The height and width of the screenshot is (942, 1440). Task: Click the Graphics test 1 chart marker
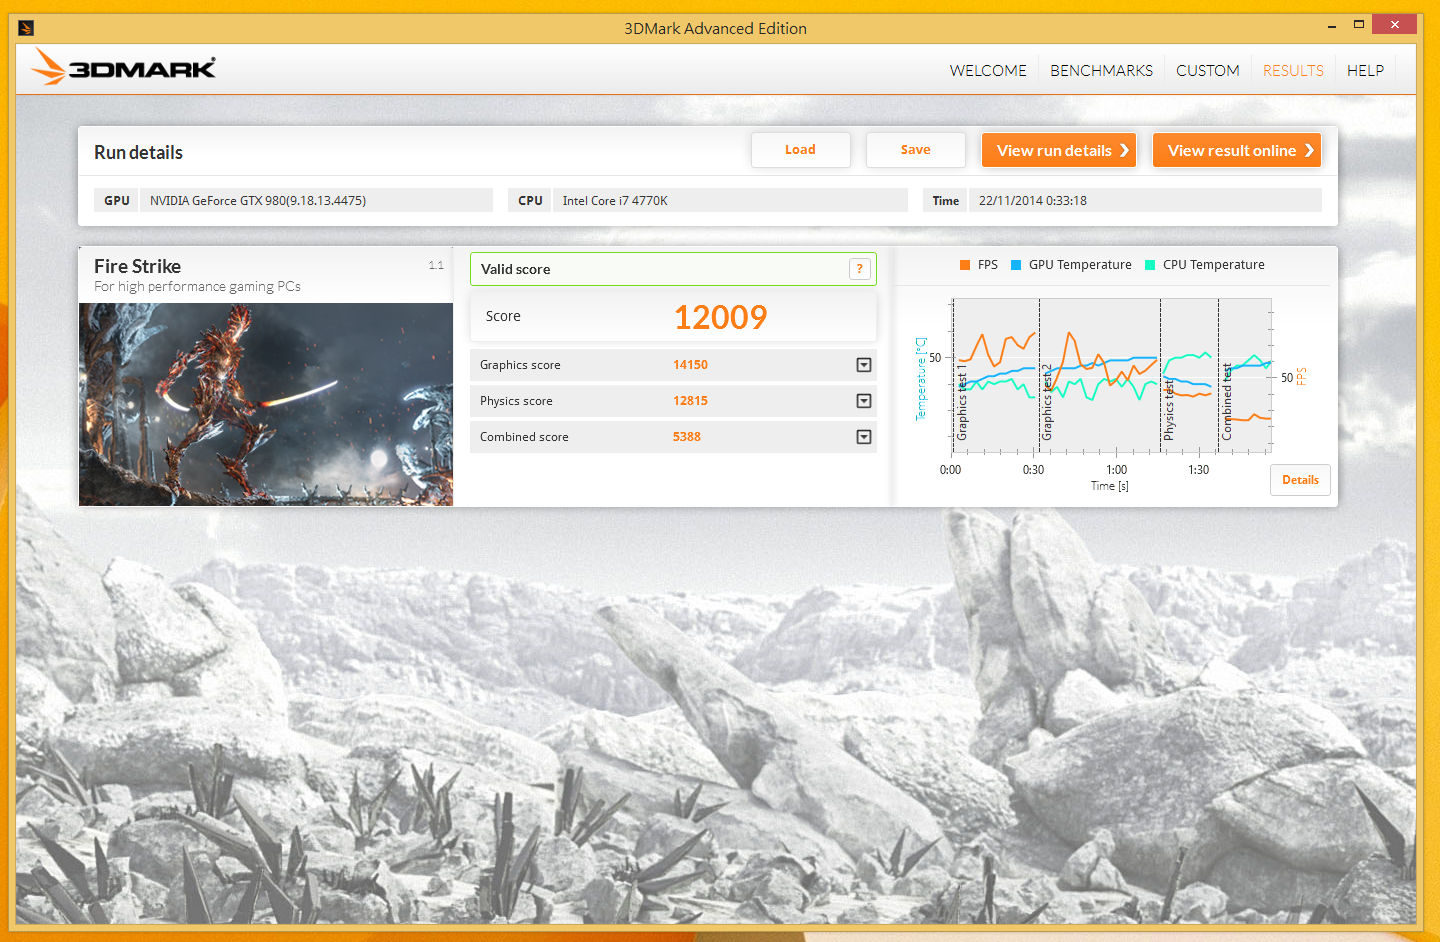click(962, 403)
